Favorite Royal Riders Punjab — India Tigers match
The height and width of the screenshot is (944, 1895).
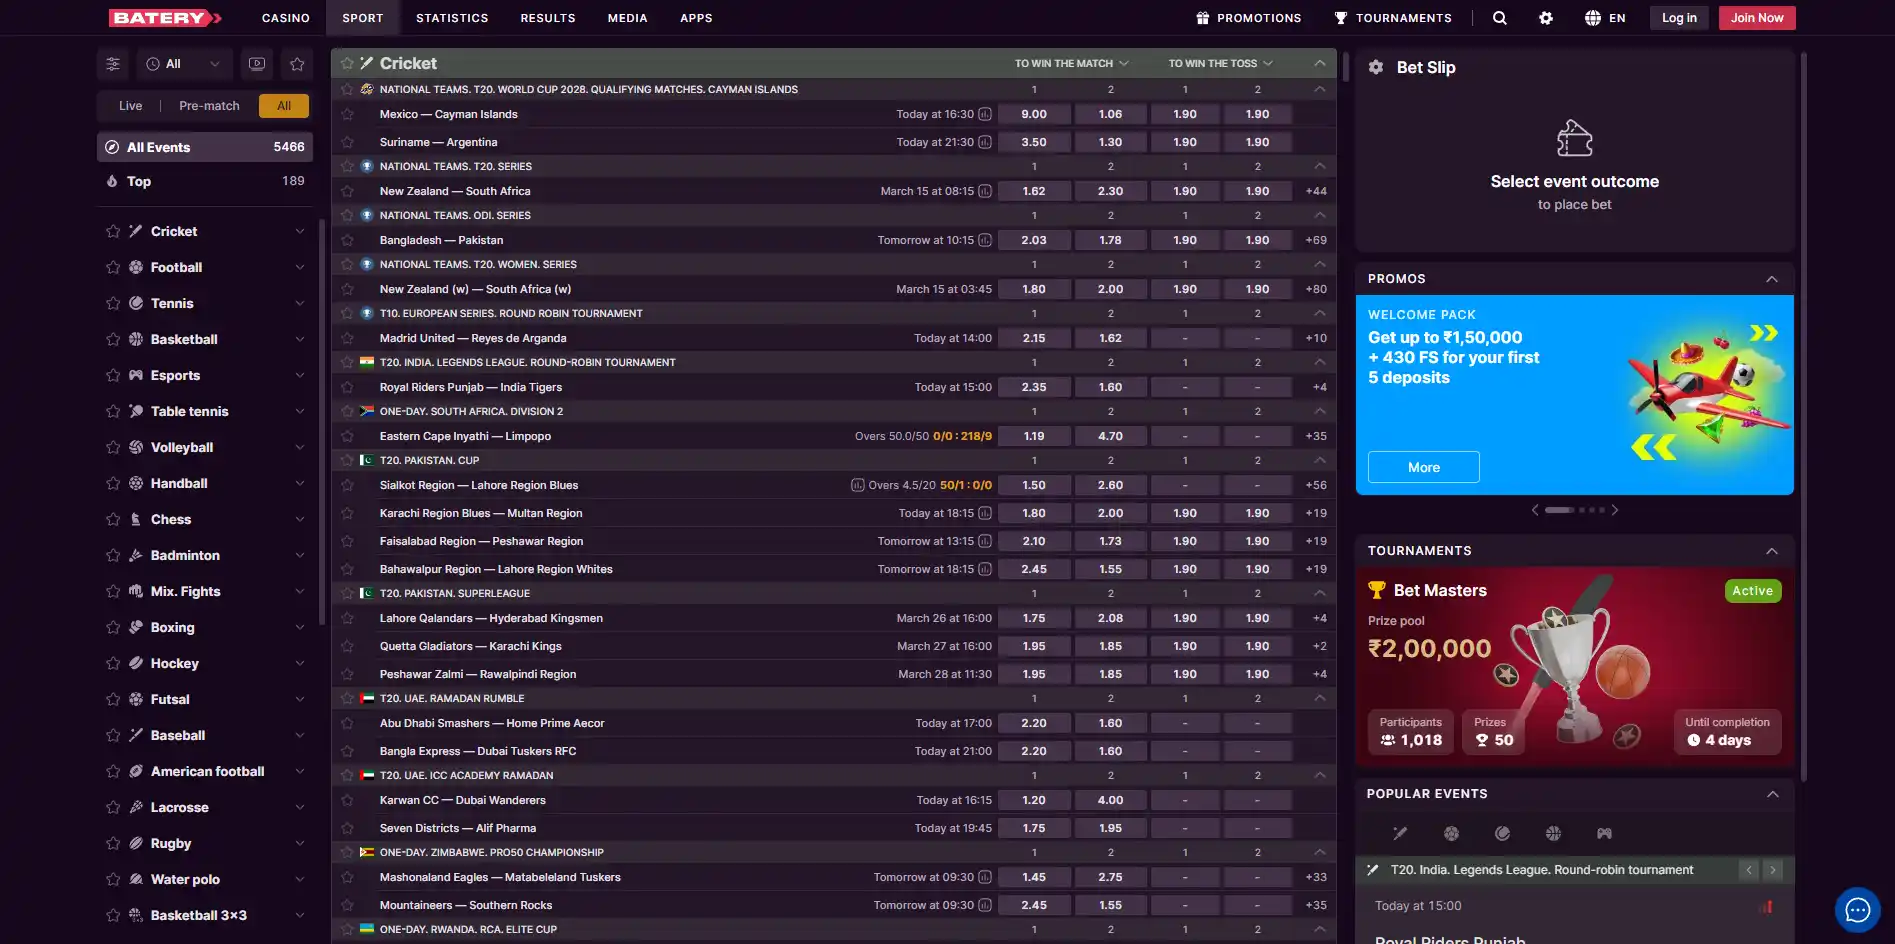[347, 387]
